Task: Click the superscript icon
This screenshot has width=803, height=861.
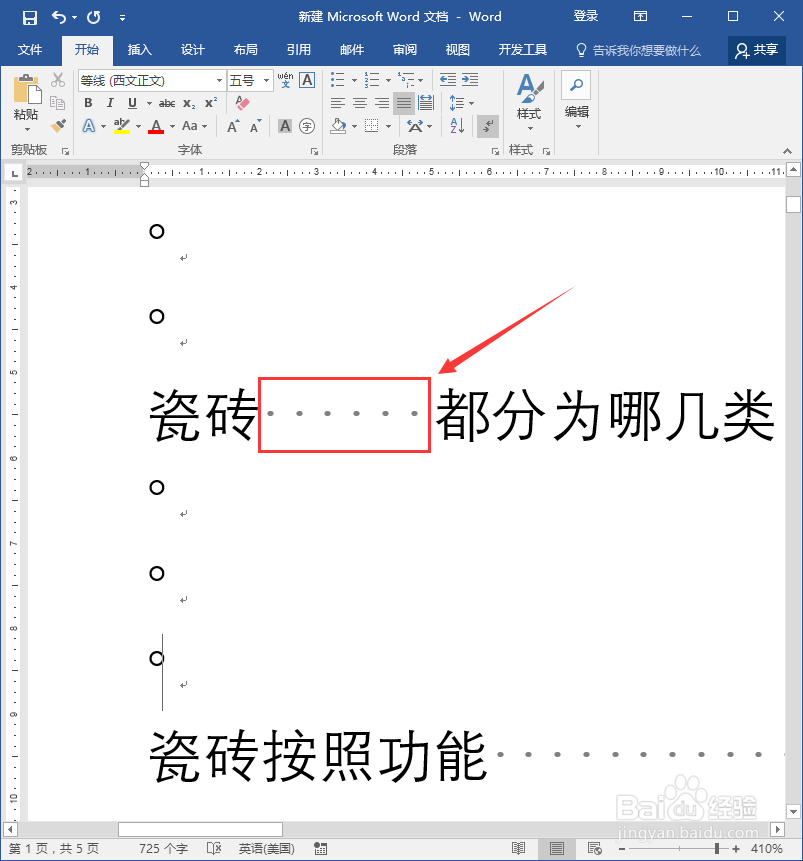Action: [x=210, y=101]
